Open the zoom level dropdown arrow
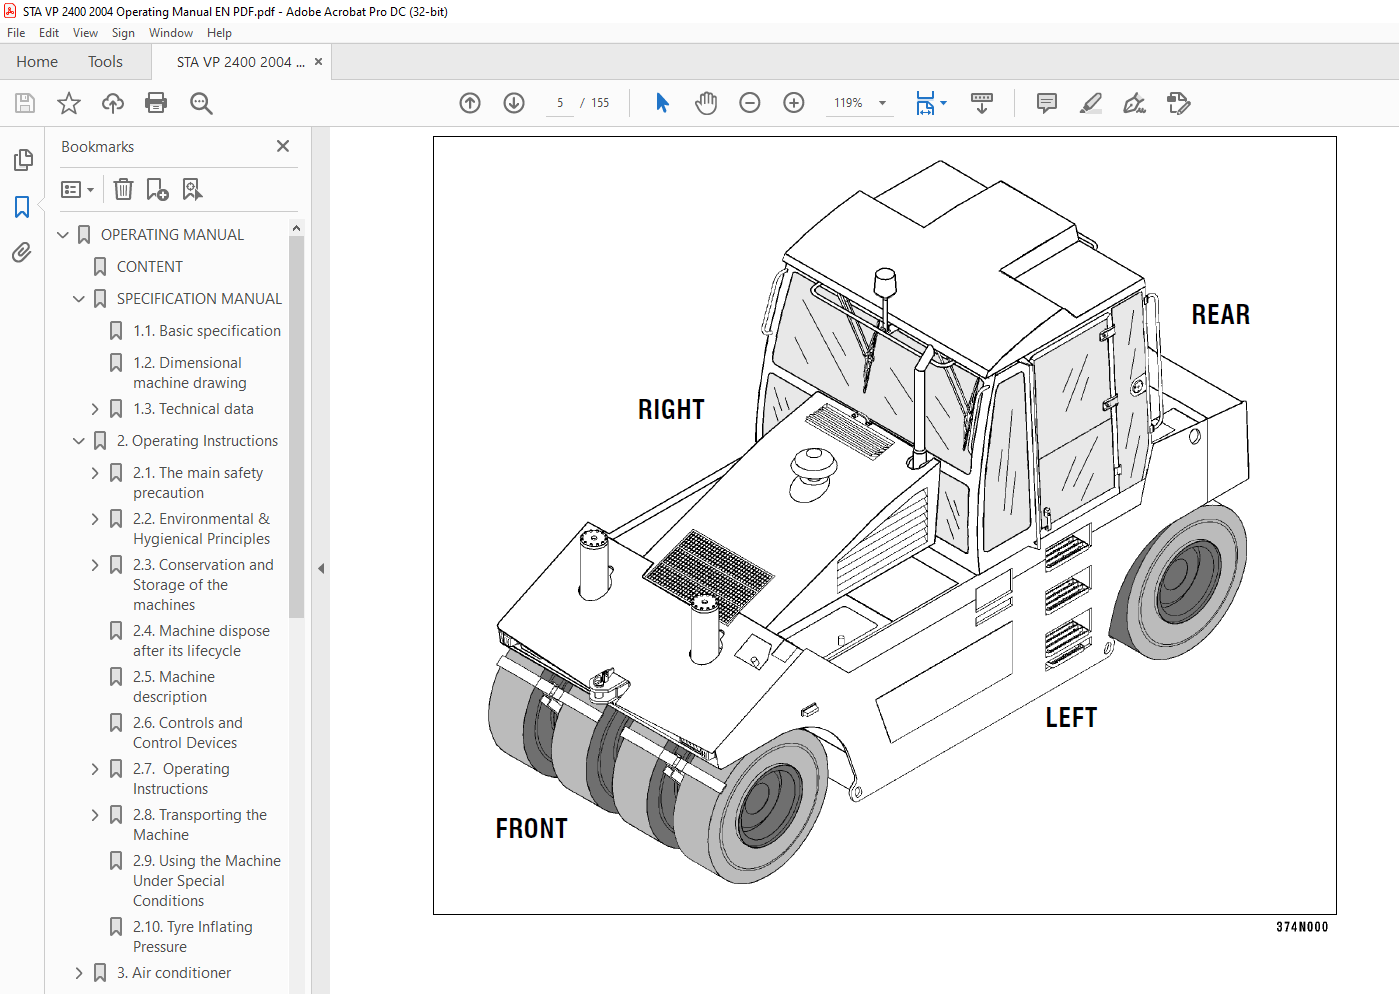 882,103
